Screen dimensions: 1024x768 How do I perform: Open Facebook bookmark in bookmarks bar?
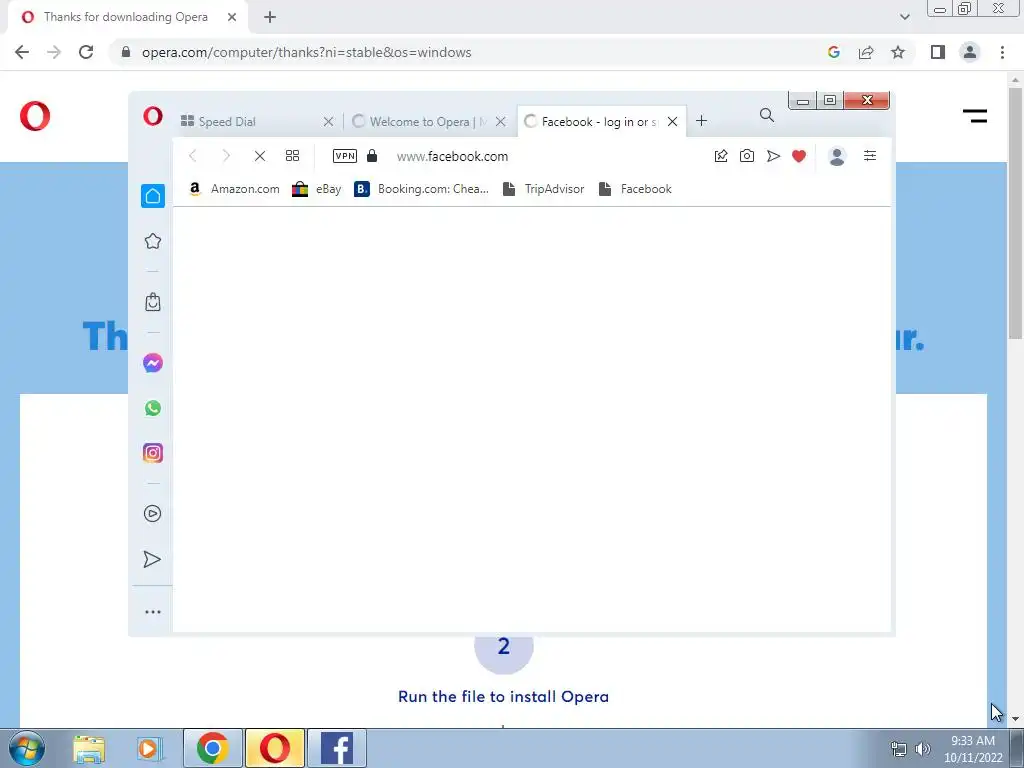point(635,189)
